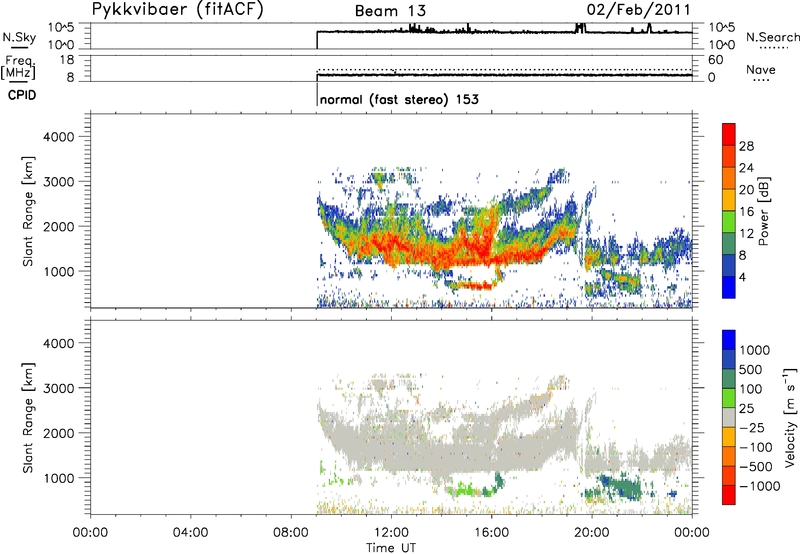The width and height of the screenshot is (800, 554).
Task: Click the '12' tick on Power colorbar
Action: point(746,234)
